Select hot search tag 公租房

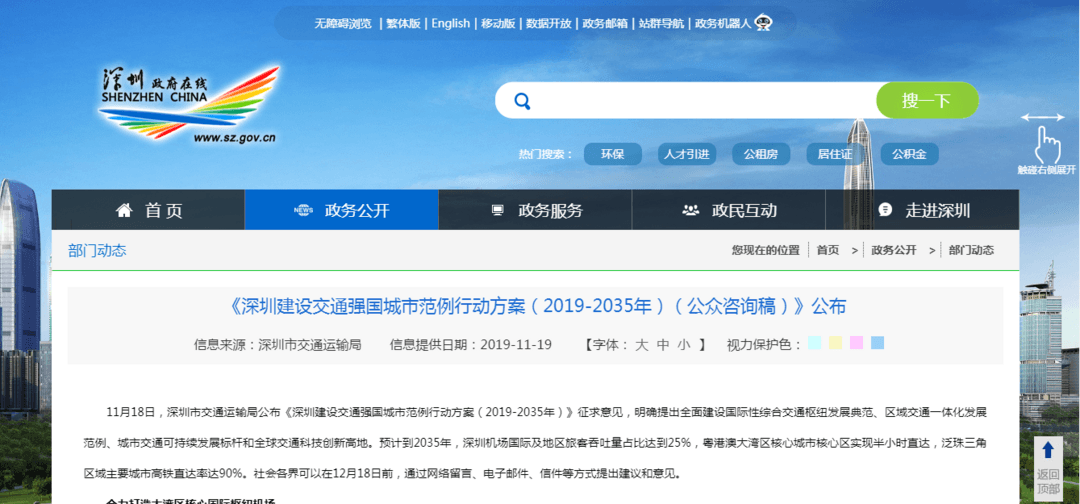click(x=760, y=154)
